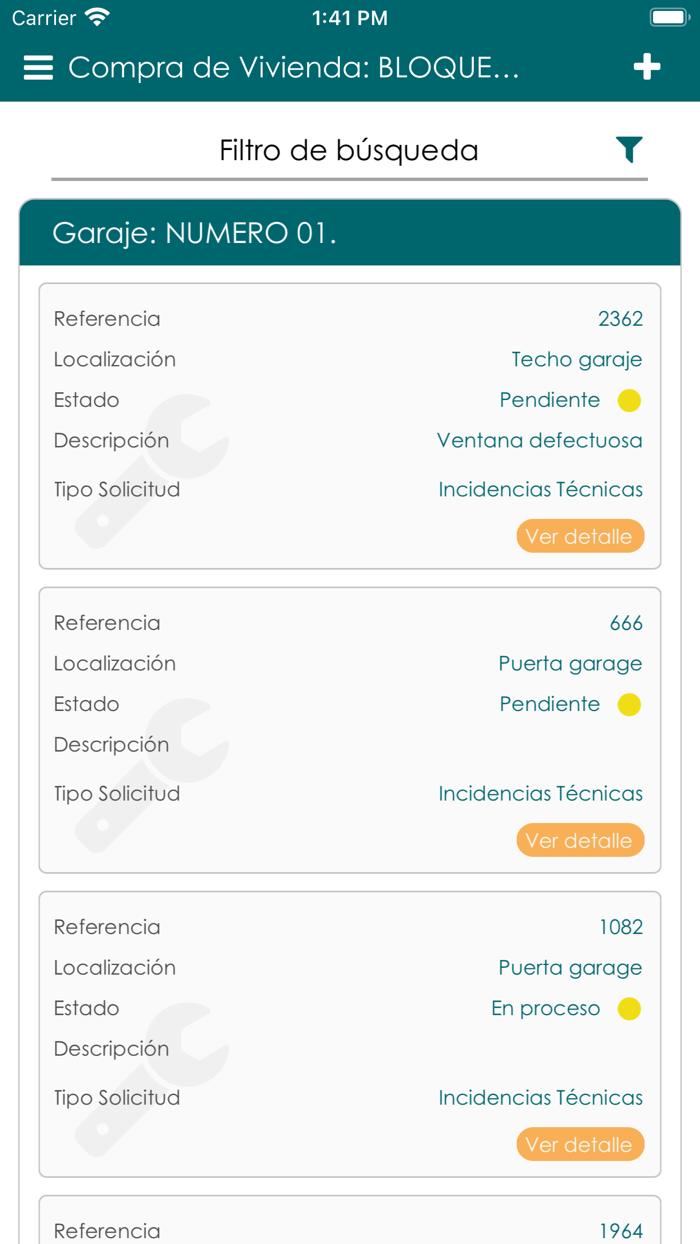This screenshot has width=700, height=1244.
Task: Click Ver detalle for reference 2362
Action: 580,537
